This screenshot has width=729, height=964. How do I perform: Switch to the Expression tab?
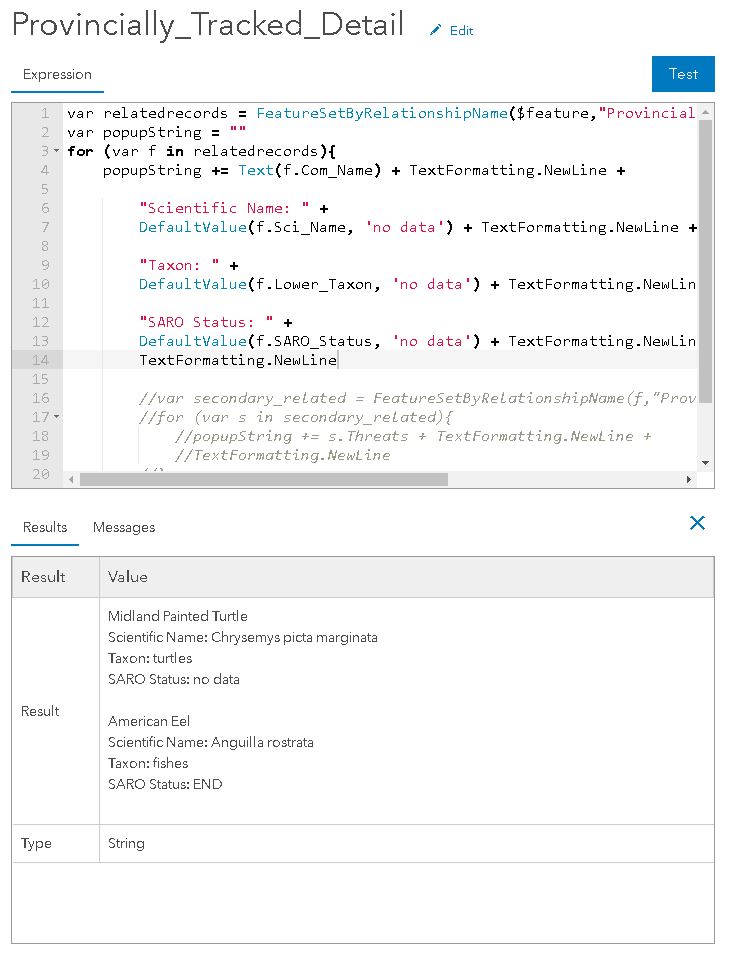coord(57,74)
